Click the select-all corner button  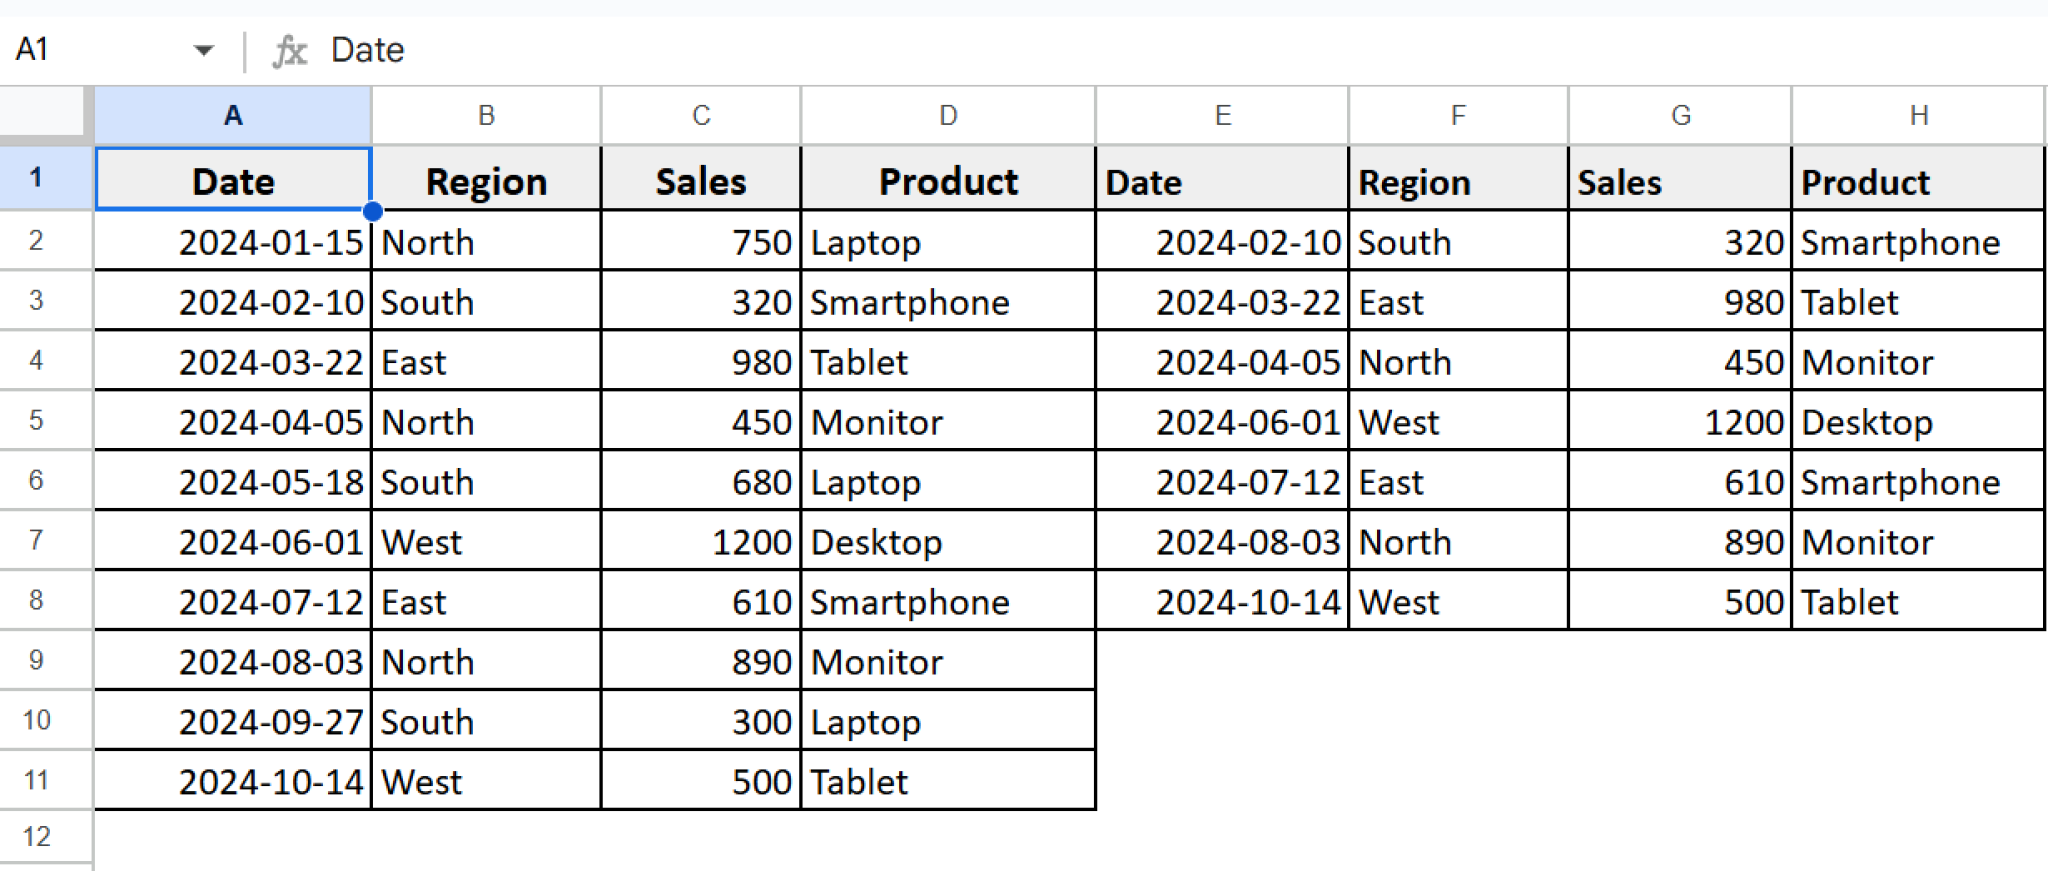point(42,115)
